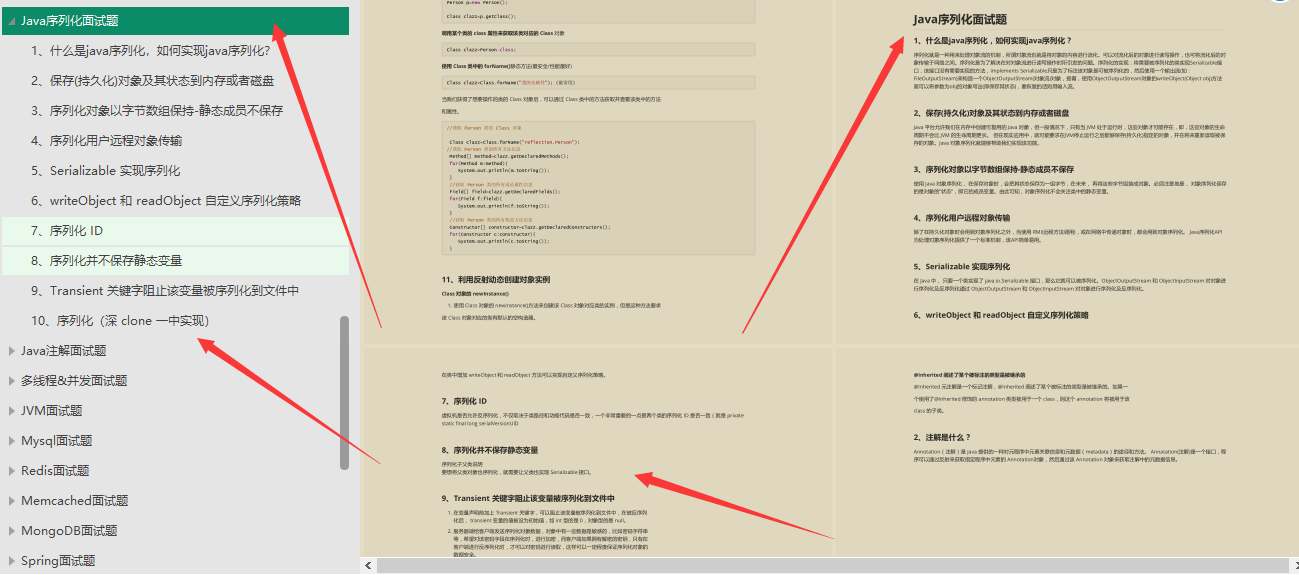1299x575 pixels.
Task: Select the MongoDB面试题 bookmark label
Action: point(70,530)
